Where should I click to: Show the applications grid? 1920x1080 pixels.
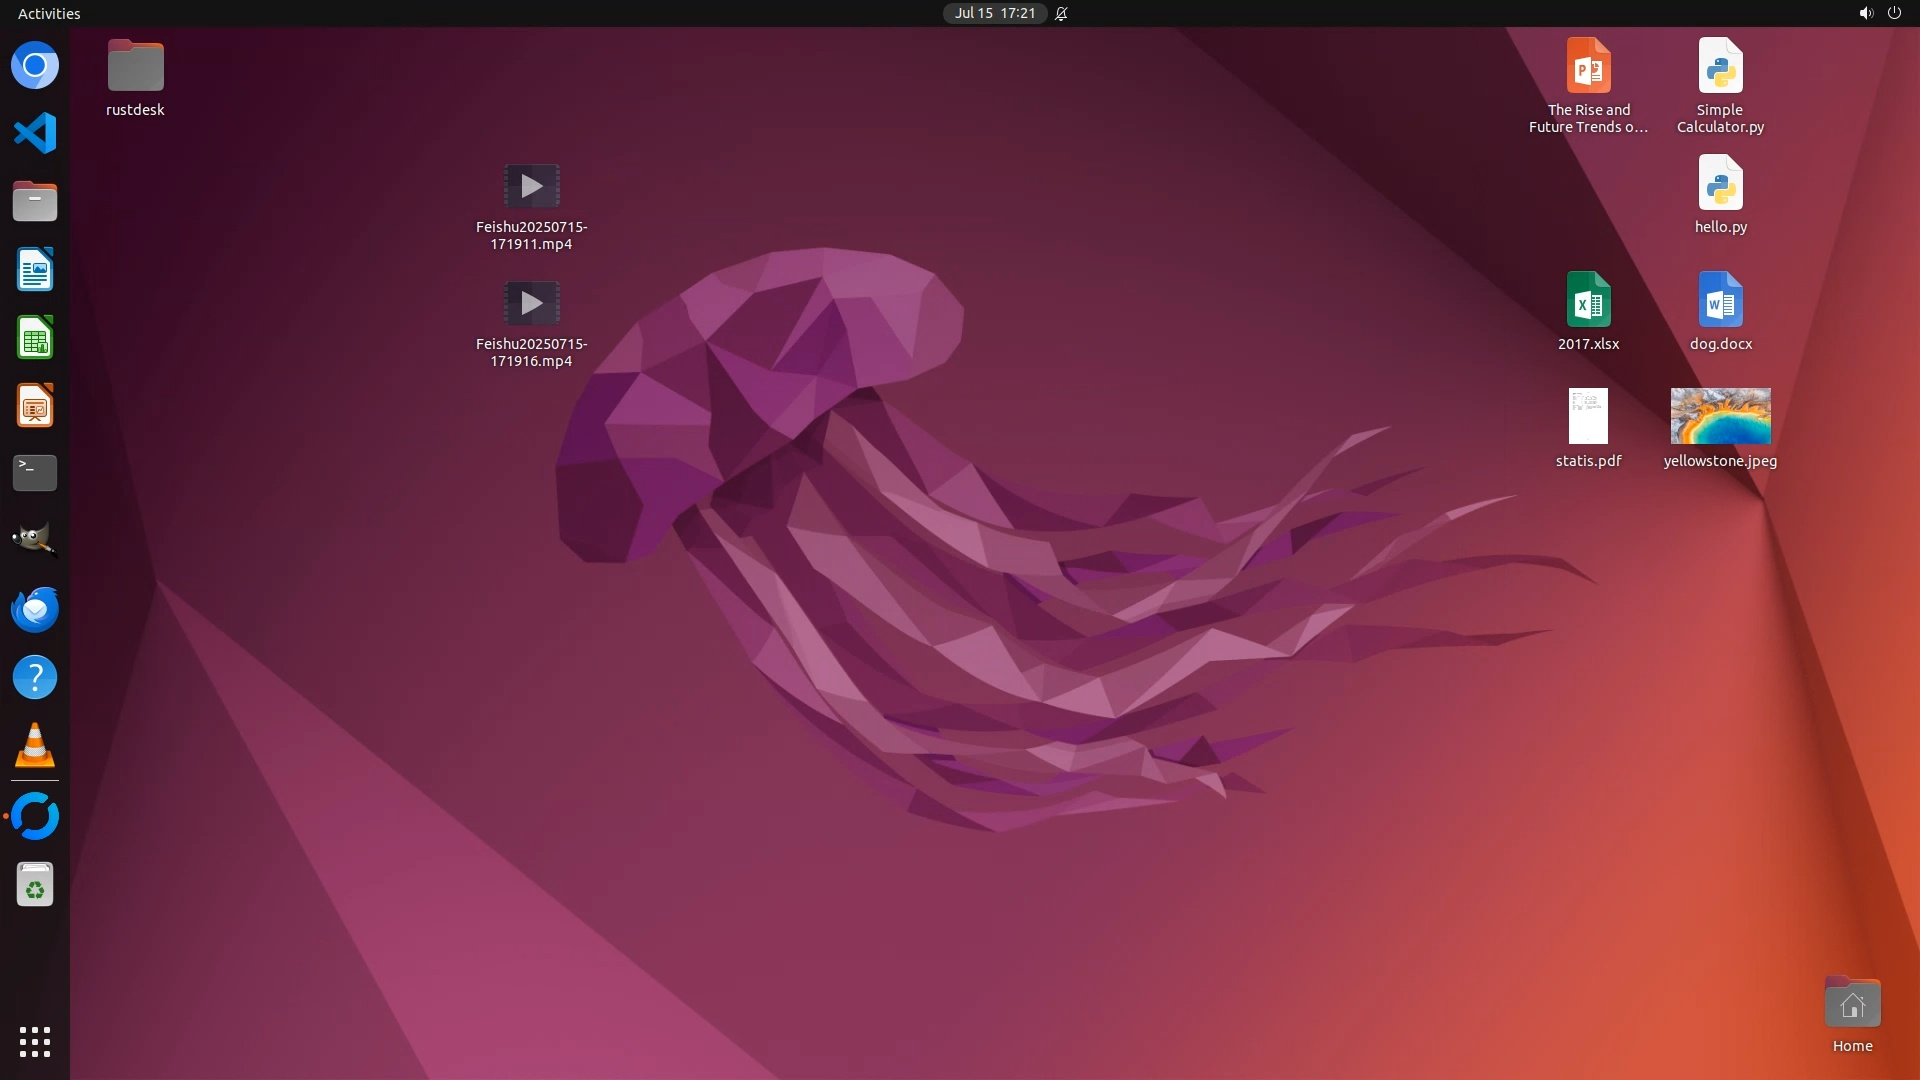pos(35,1041)
